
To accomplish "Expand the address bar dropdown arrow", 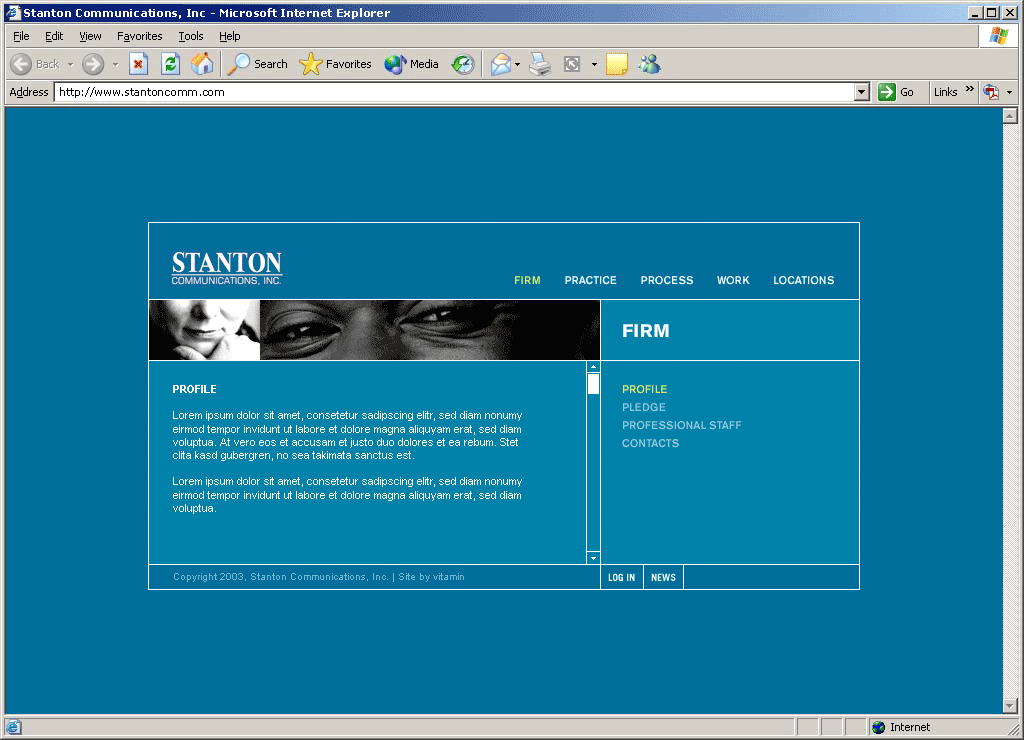I will 862,92.
